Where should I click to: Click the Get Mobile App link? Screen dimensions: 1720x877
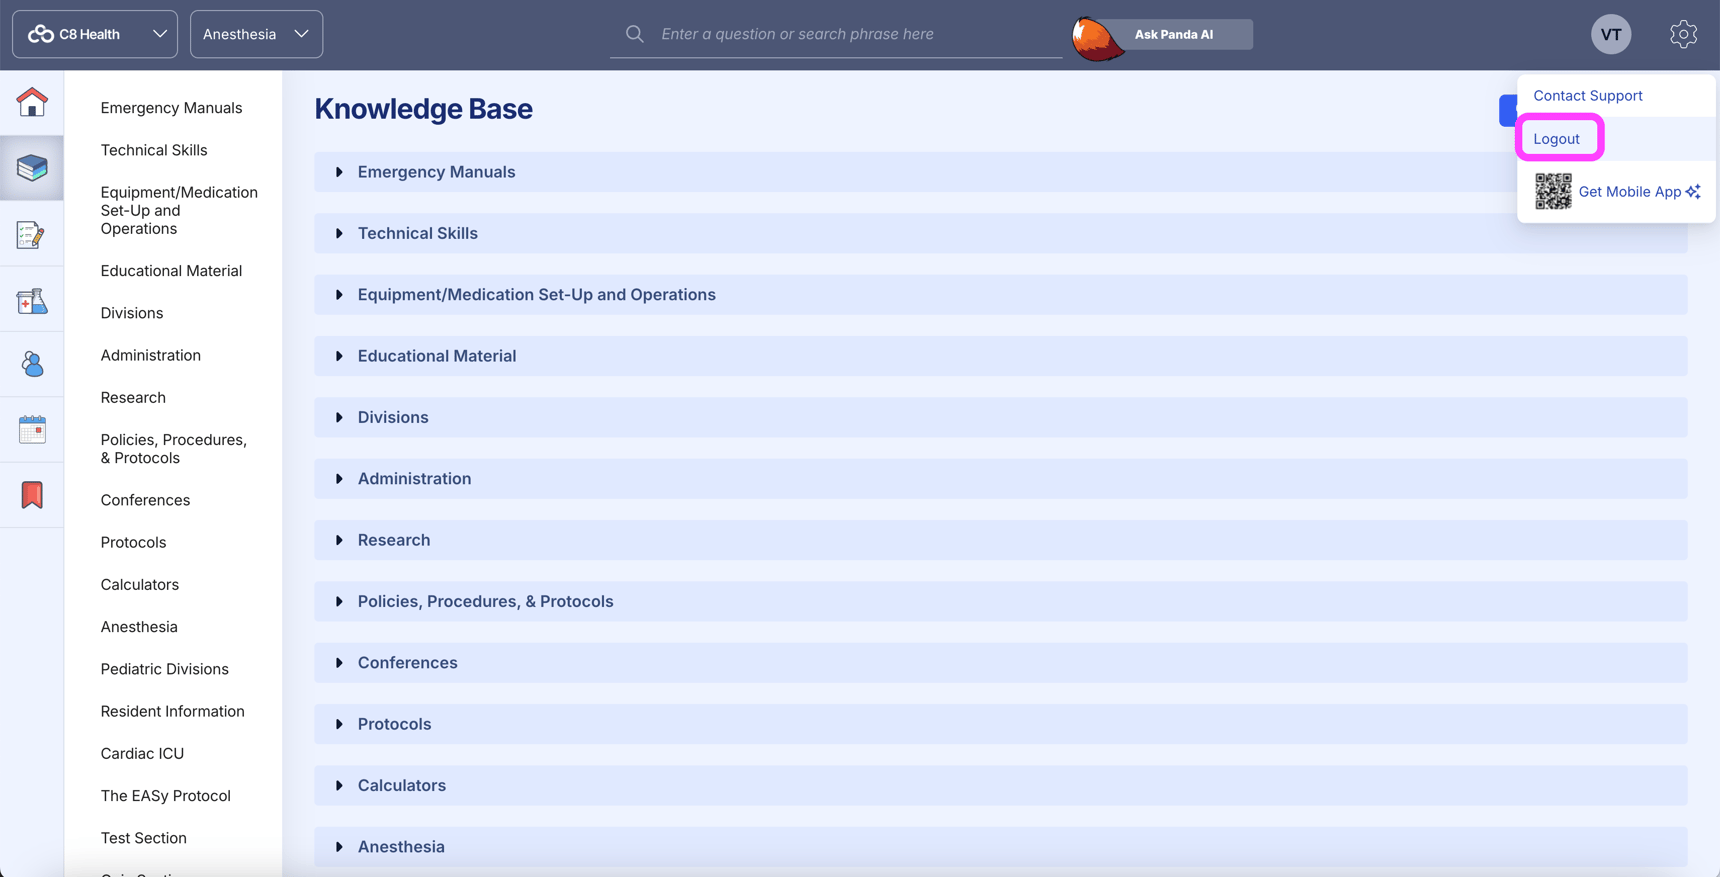click(1629, 192)
